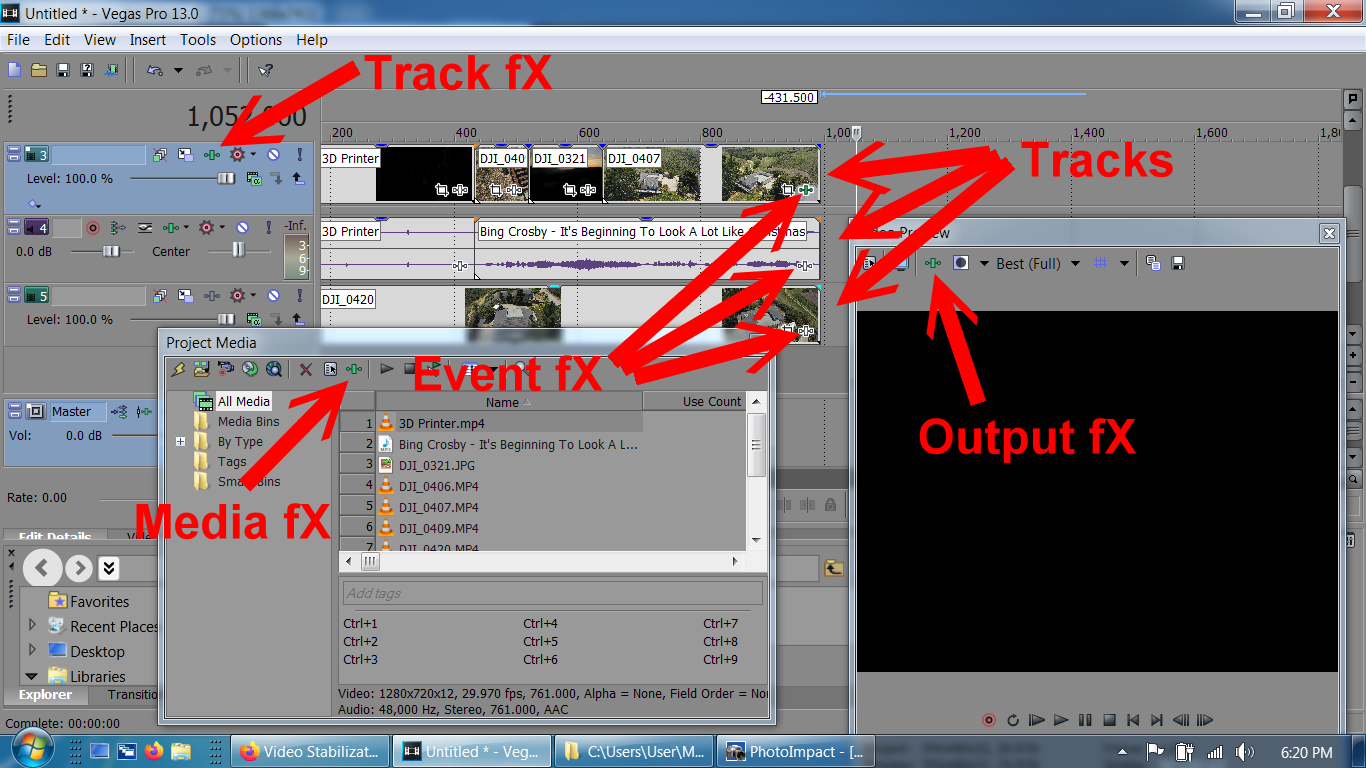The image size is (1366, 768).
Task: Click the Open folder toolbar icon
Action: click(39, 70)
